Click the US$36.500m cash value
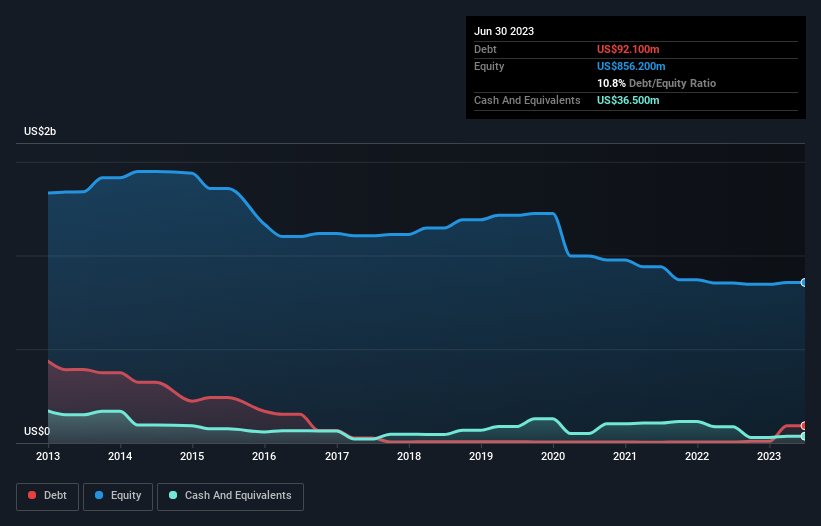 pos(628,100)
